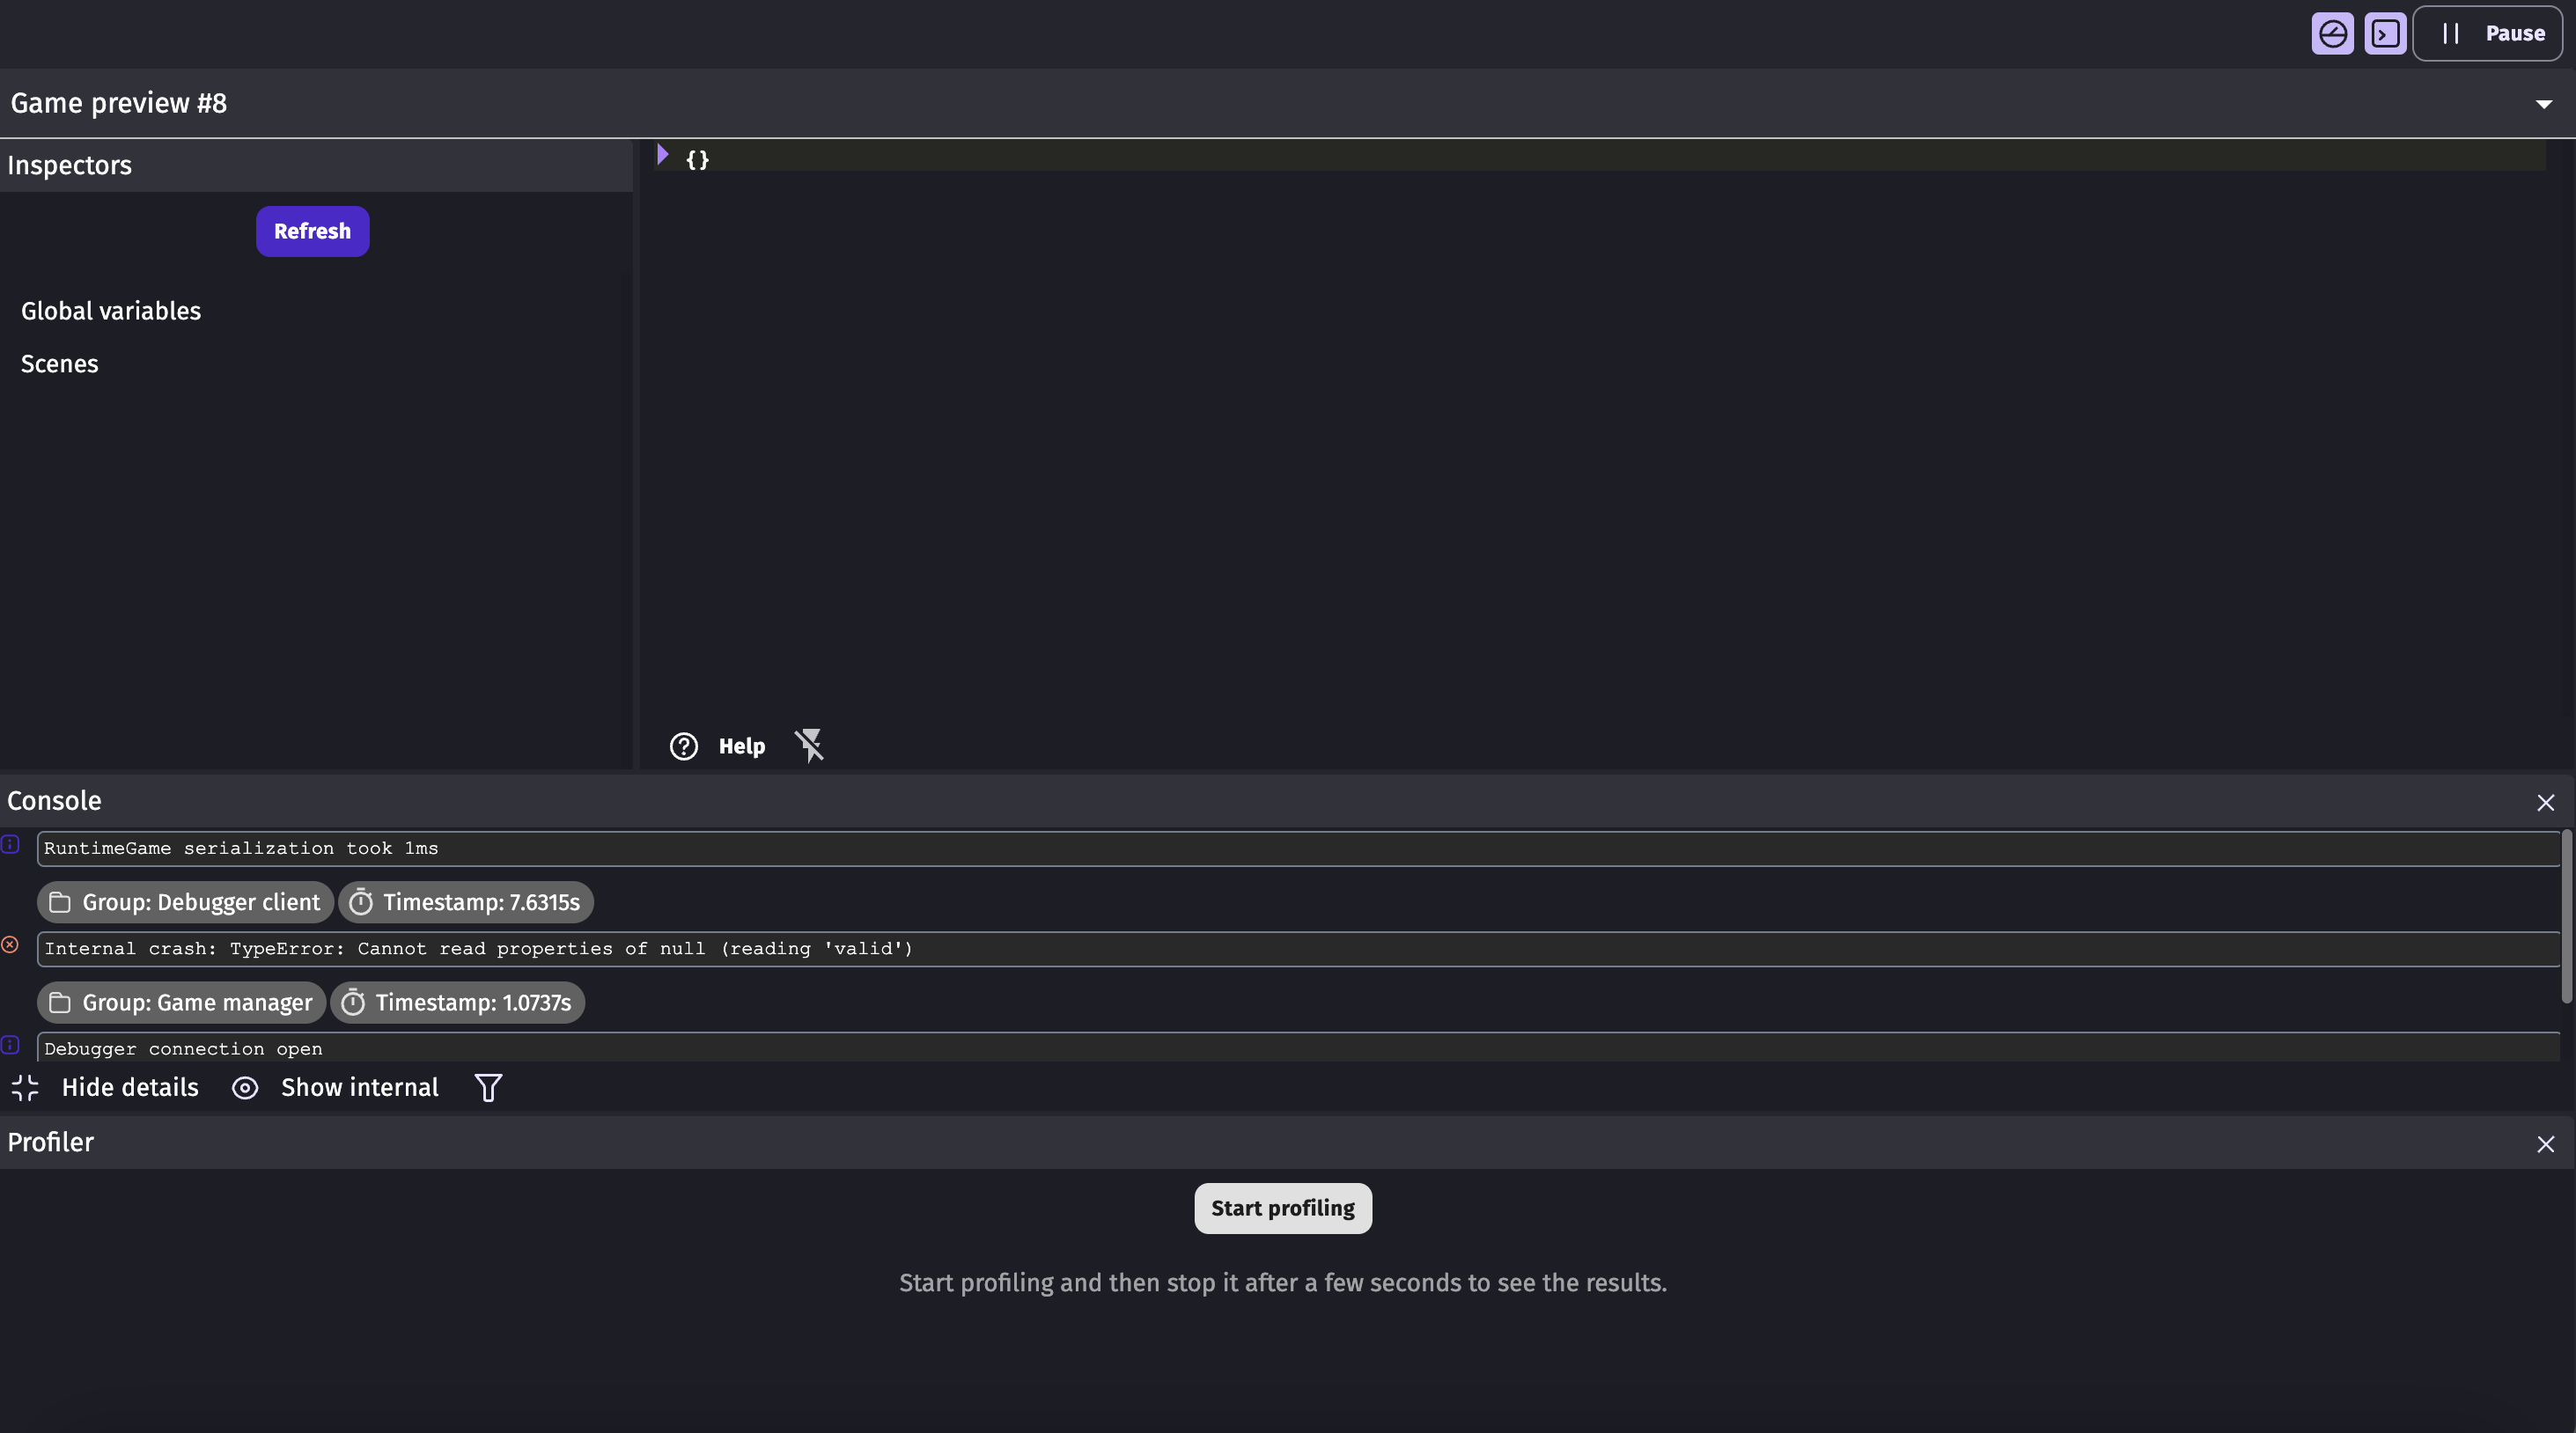
Task: Click the Game preview #8 title
Action: coord(119,103)
